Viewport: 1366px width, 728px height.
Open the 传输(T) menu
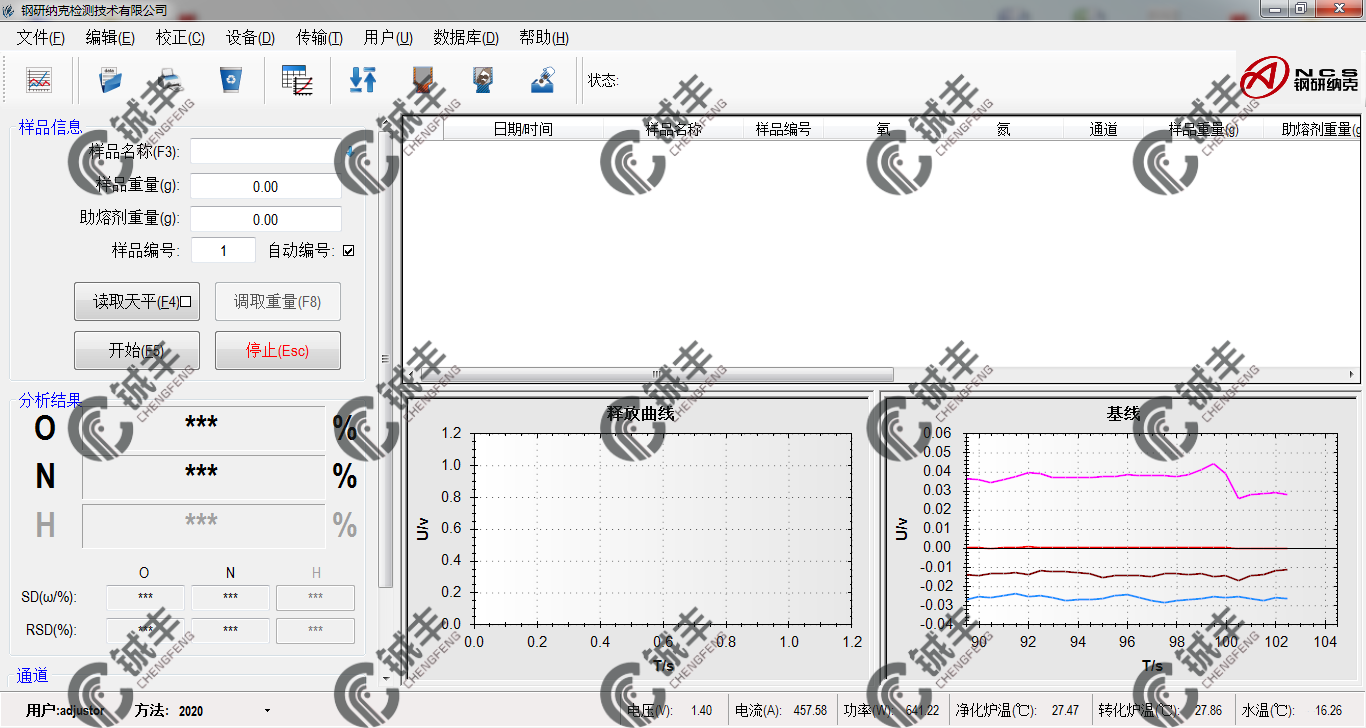[x=319, y=38]
